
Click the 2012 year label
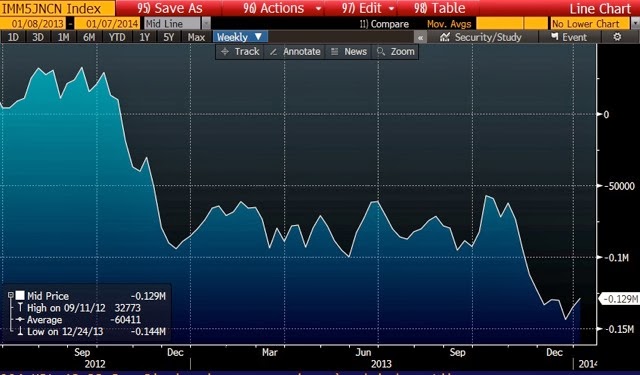pos(95,364)
